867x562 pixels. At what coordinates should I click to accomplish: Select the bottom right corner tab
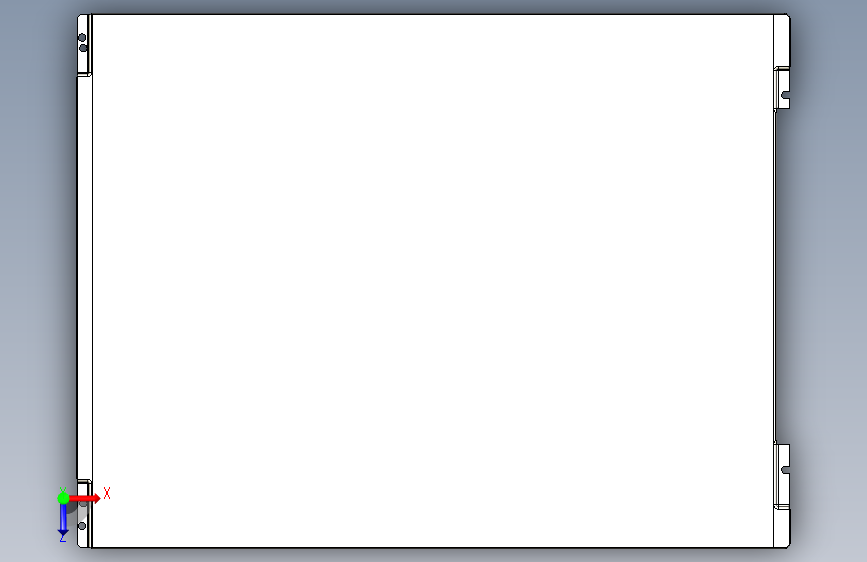[781, 528]
